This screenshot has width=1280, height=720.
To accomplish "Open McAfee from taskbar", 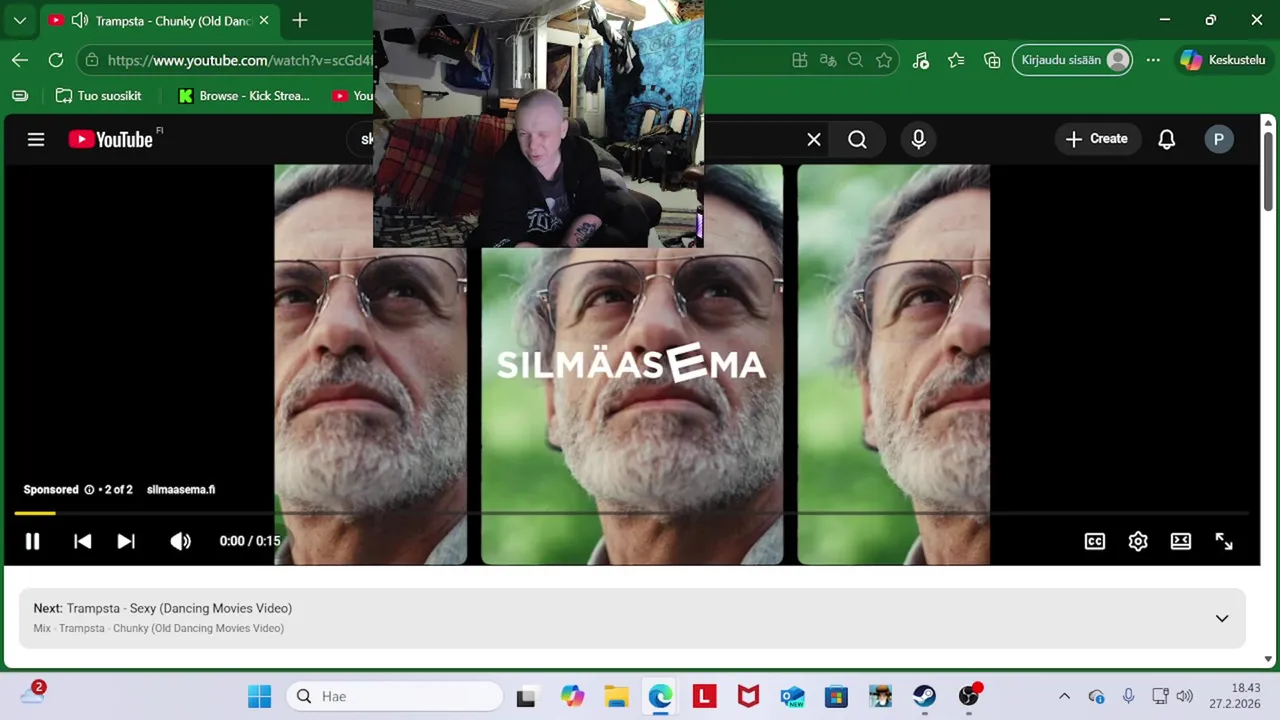I will [x=748, y=696].
